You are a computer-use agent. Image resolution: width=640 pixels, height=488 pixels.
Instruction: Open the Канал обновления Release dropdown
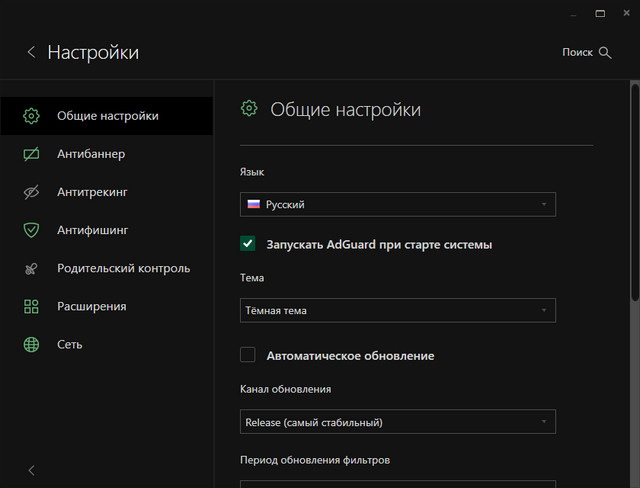(x=398, y=422)
